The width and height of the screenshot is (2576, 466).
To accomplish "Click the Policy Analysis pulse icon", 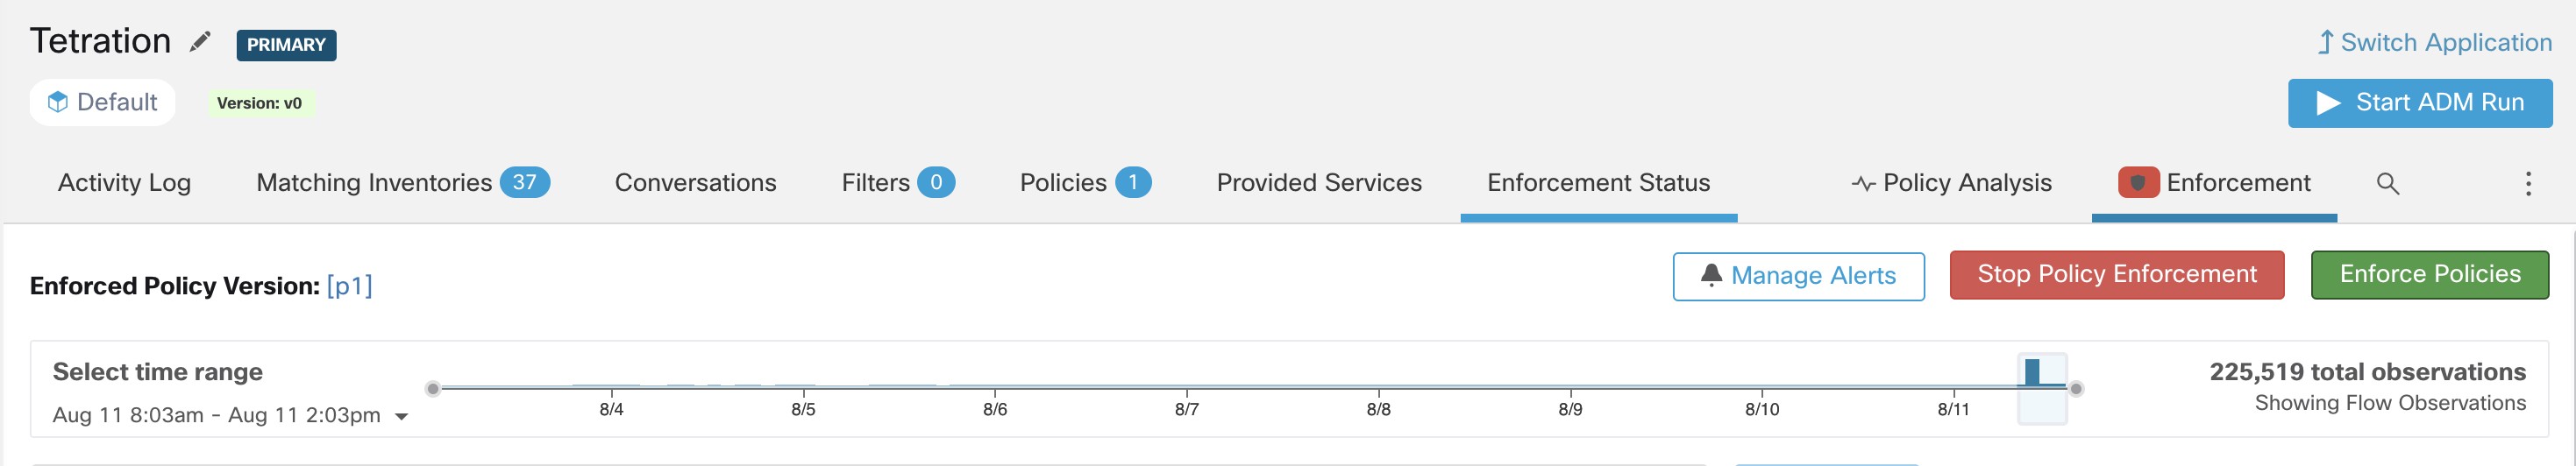I will click(1863, 184).
